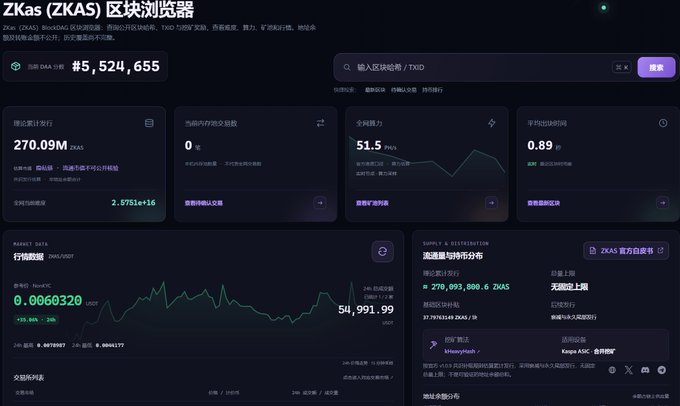Click the Kaspa ASIC device text
This screenshot has width=680, height=406.
(x=588, y=351)
